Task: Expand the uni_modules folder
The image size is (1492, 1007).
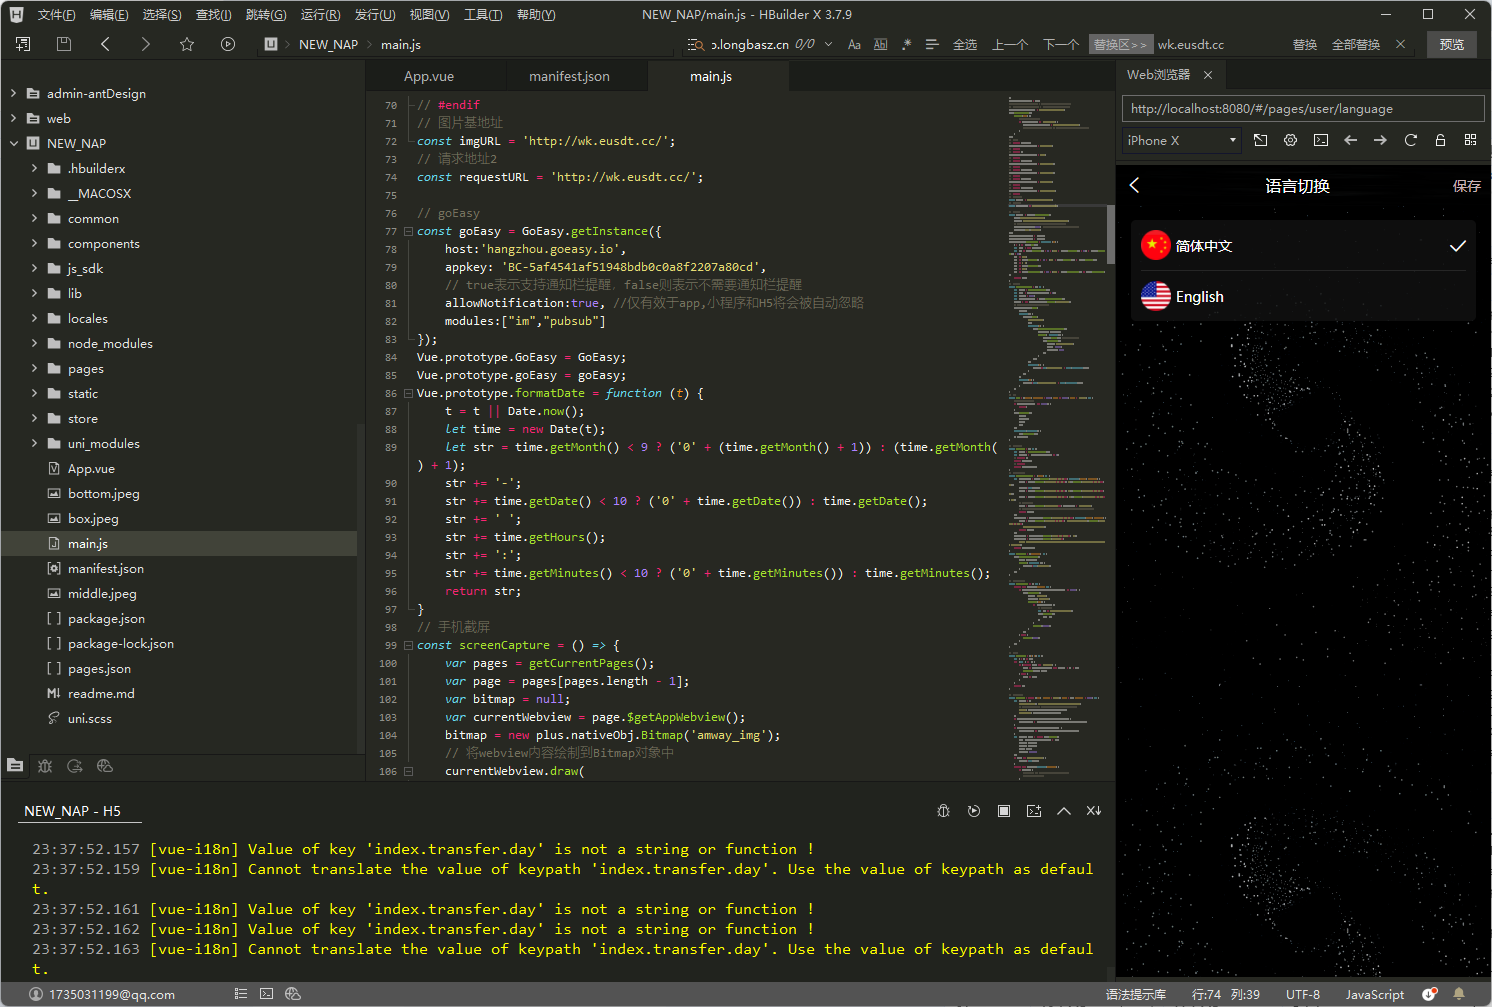Action: point(34,443)
